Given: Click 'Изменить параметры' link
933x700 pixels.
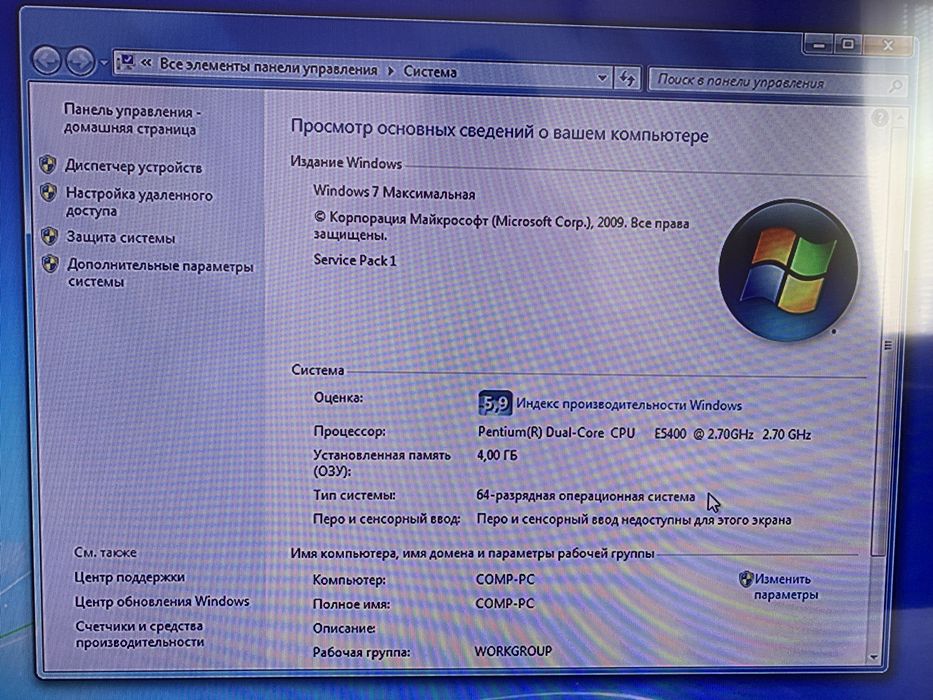Looking at the screenshot, I should coord(785,587).
